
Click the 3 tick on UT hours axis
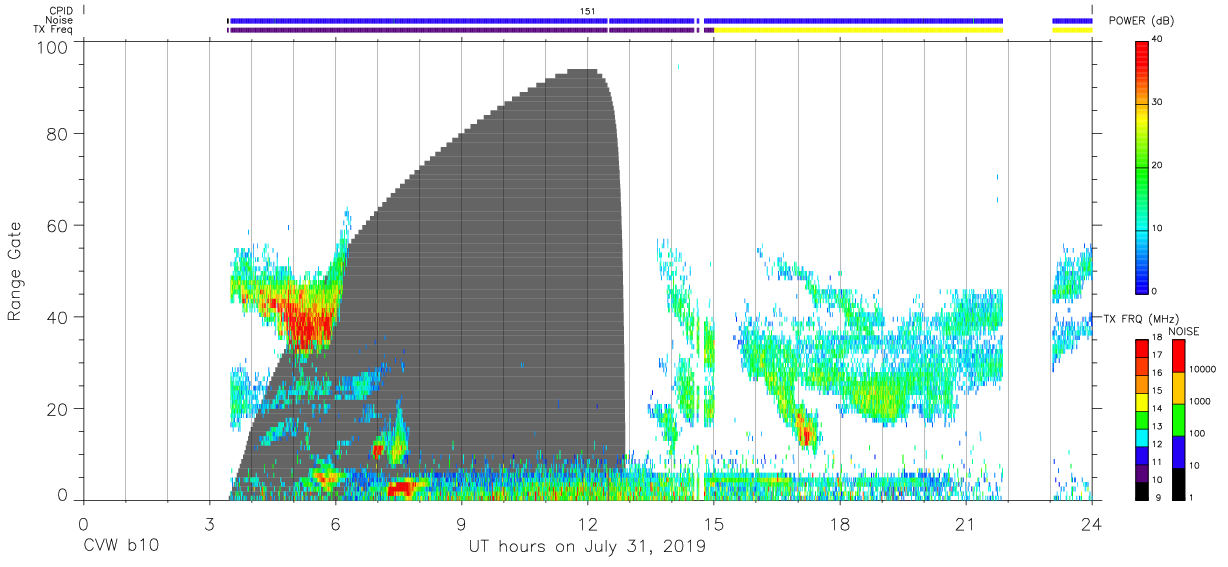[209, 522]
